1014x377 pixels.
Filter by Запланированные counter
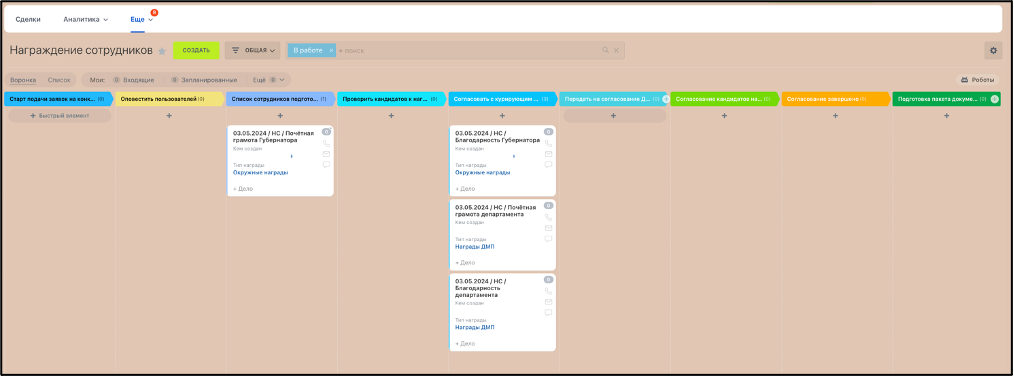pyautogui.click(x=204, y=80)
